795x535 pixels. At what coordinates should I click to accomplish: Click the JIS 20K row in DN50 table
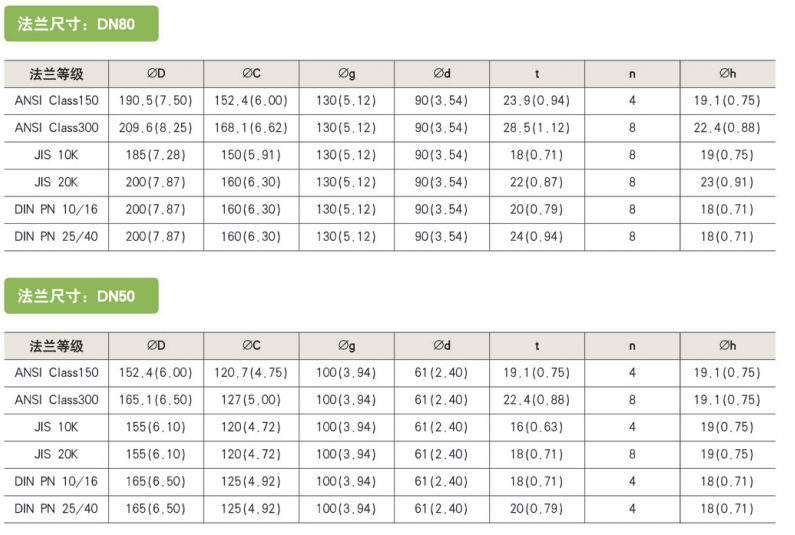[x=390, y=454]
